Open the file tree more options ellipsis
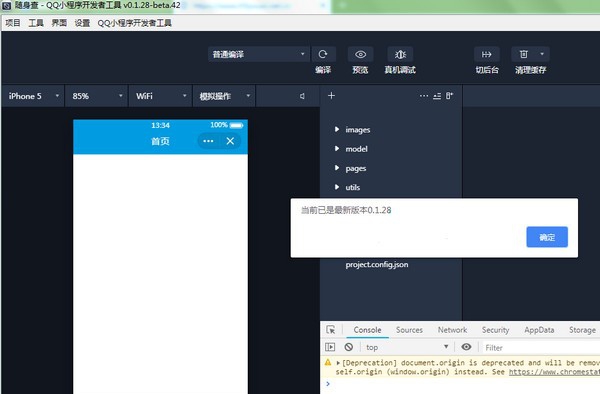This screenshot has height=394, width=600. tap(424, 96)
